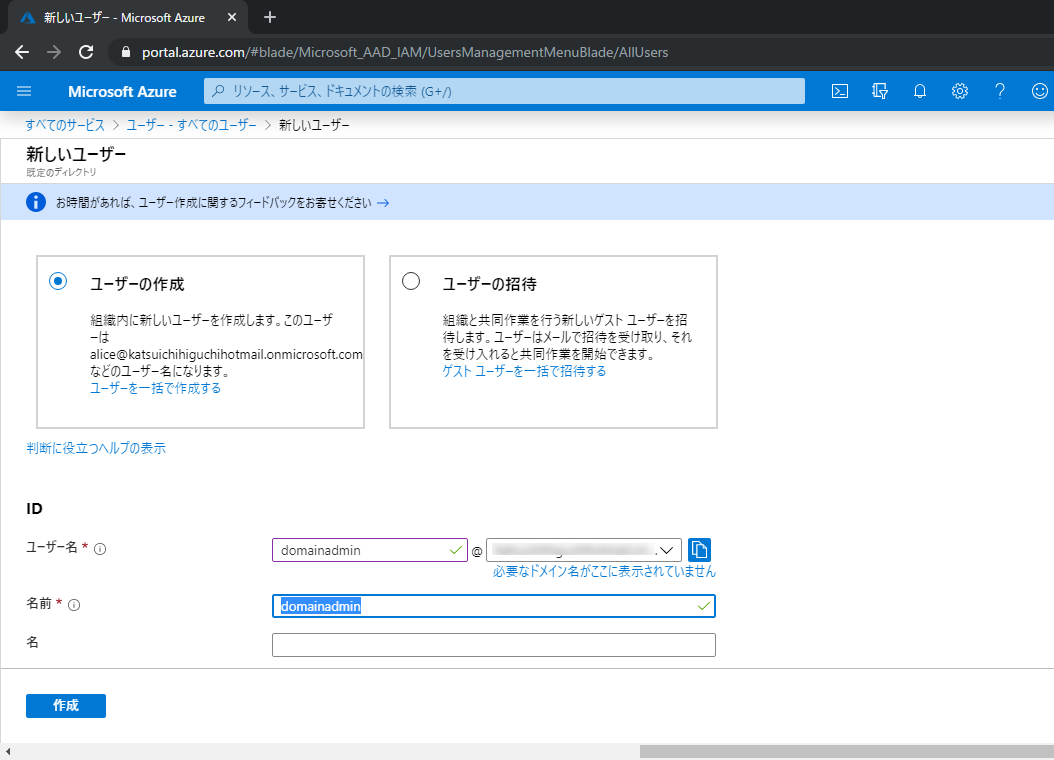The image size is (1054, 760).
Task: Reload the page with the refresh icon
Action: tap(86, 52)
